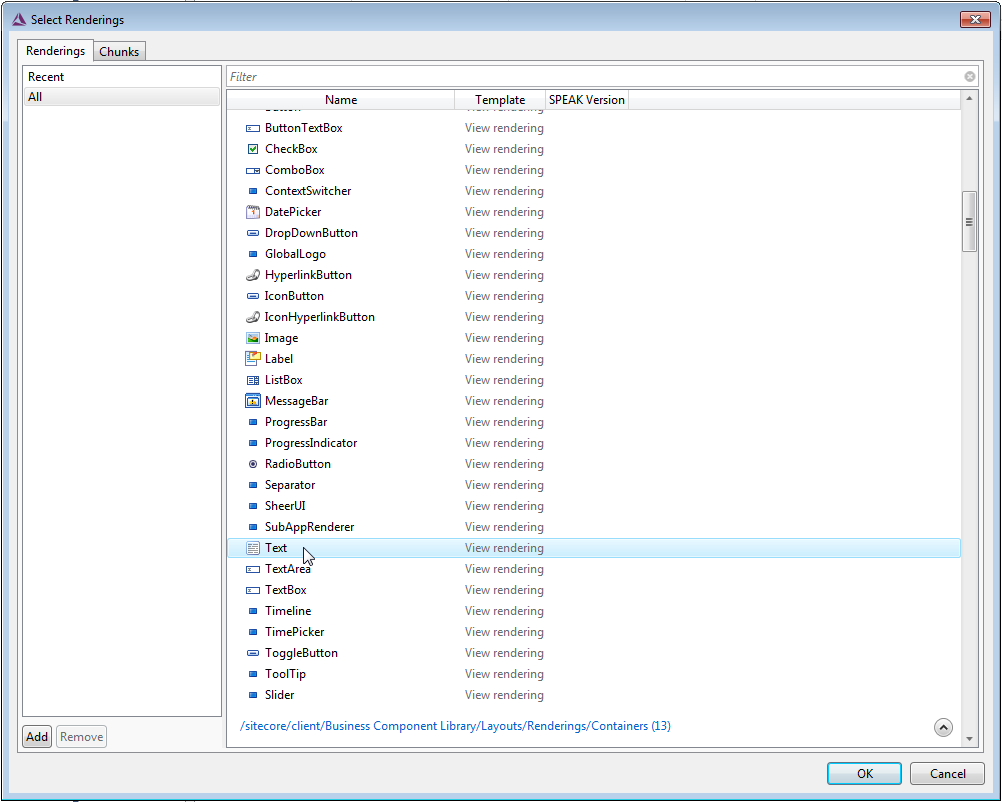This screenshot has width=1002, height=802.
Task: Click the MessageBar rendering icon
Action: (x=253, y=400)
